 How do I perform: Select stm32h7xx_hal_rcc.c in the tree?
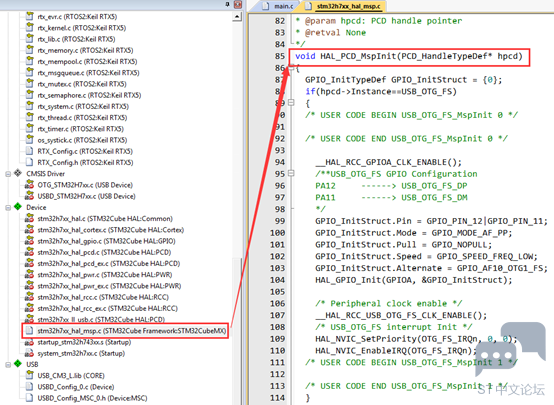[103, 297]
